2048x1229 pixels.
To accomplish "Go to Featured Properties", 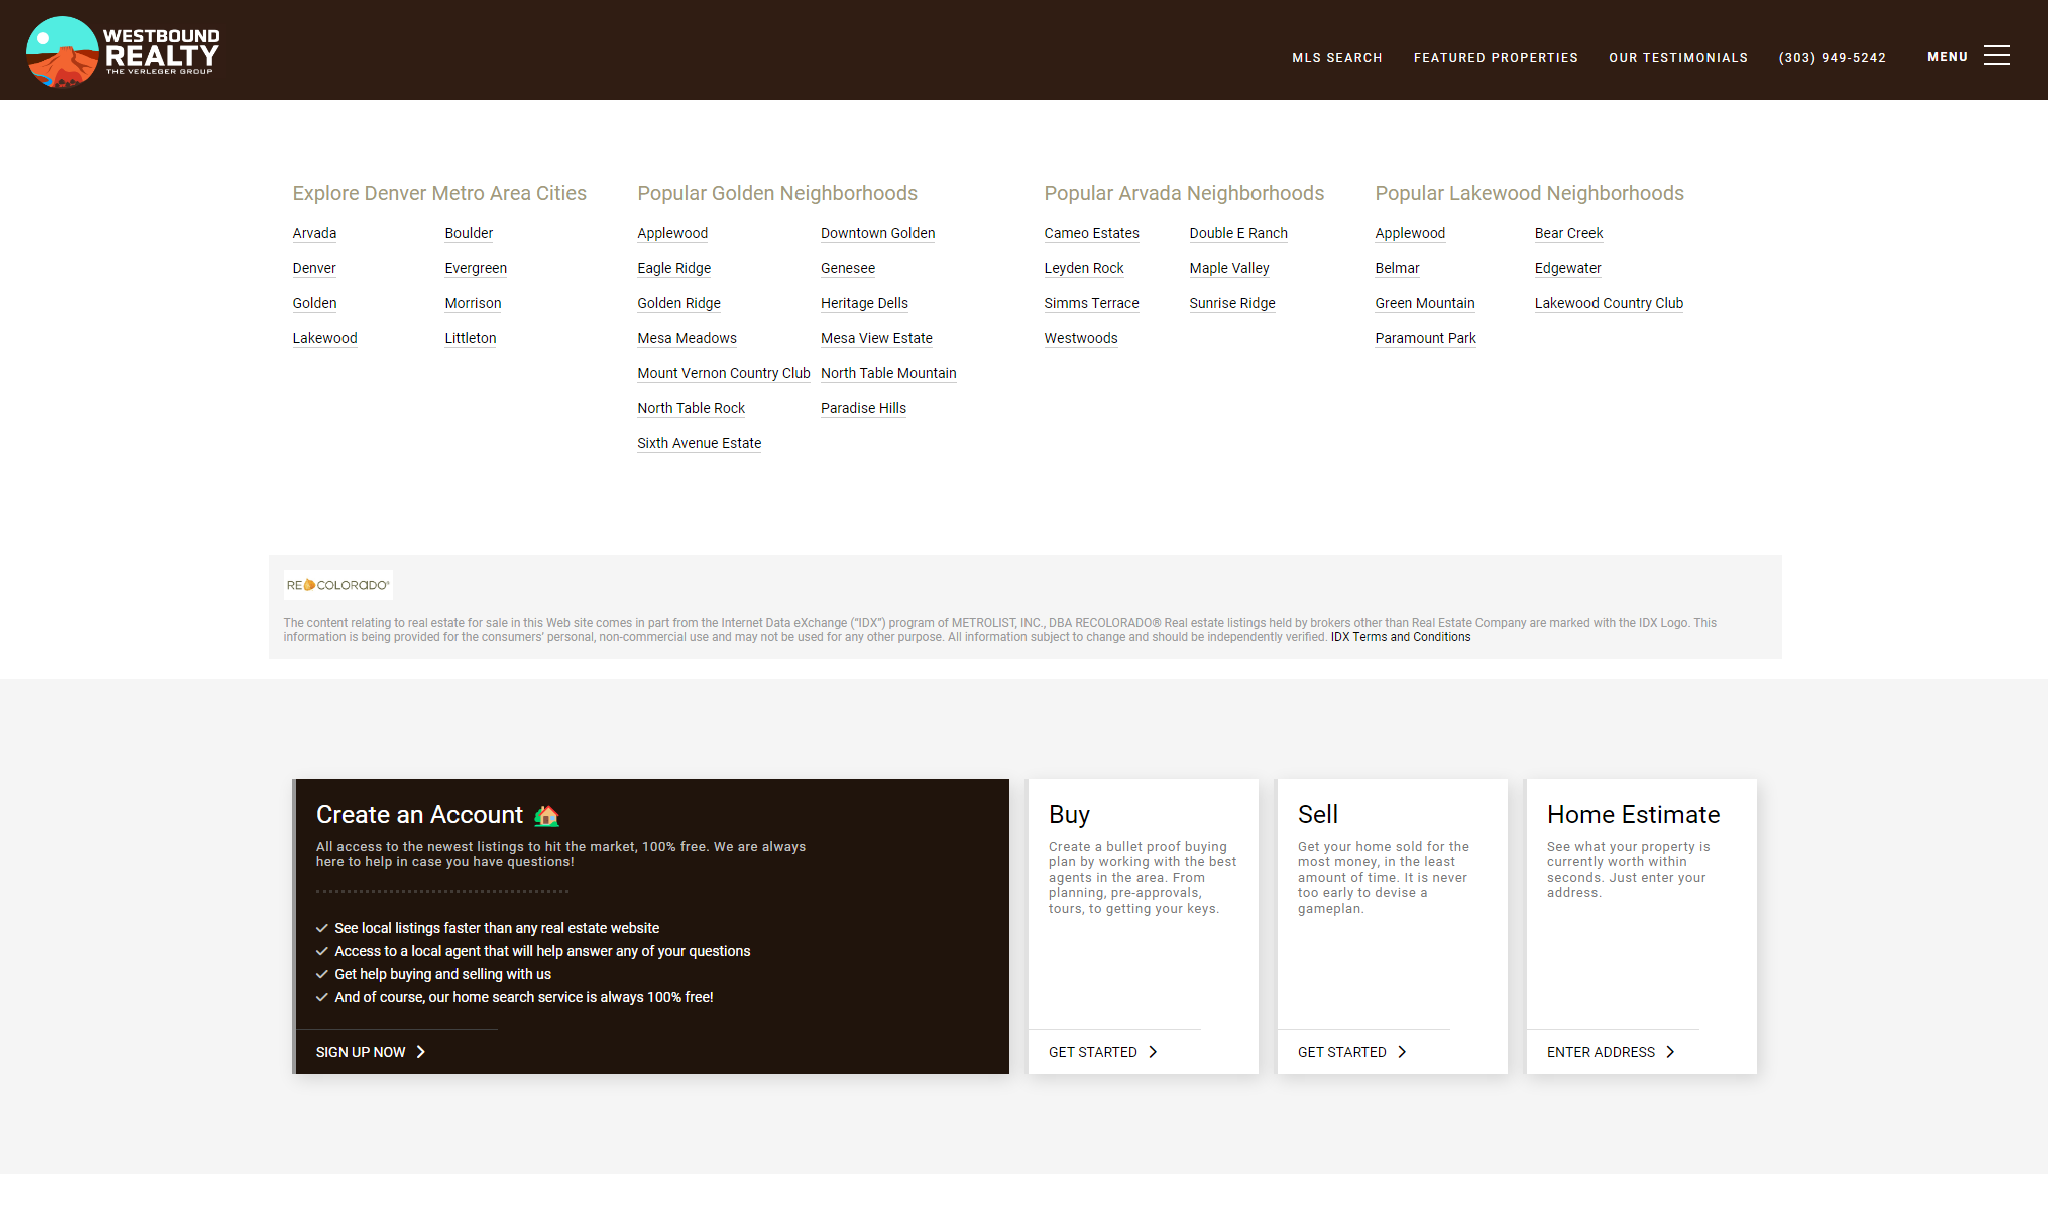I will tap(1495, 58).
